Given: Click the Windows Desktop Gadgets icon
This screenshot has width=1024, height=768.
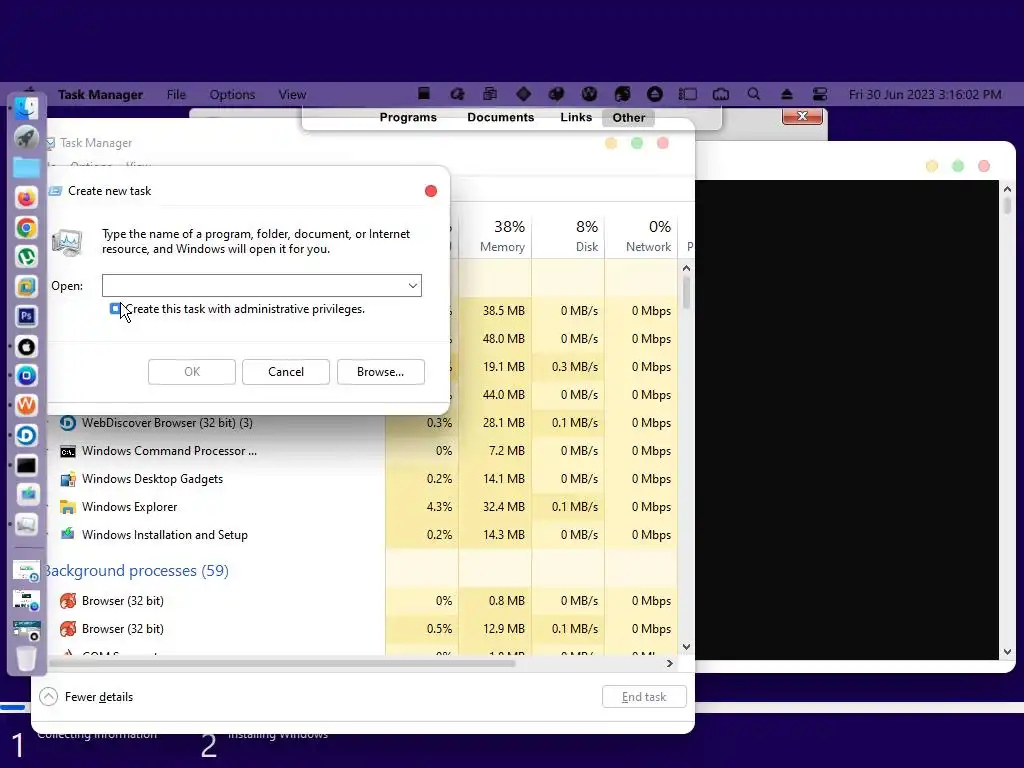Looking at the screenshot, I should pos(67,479).
